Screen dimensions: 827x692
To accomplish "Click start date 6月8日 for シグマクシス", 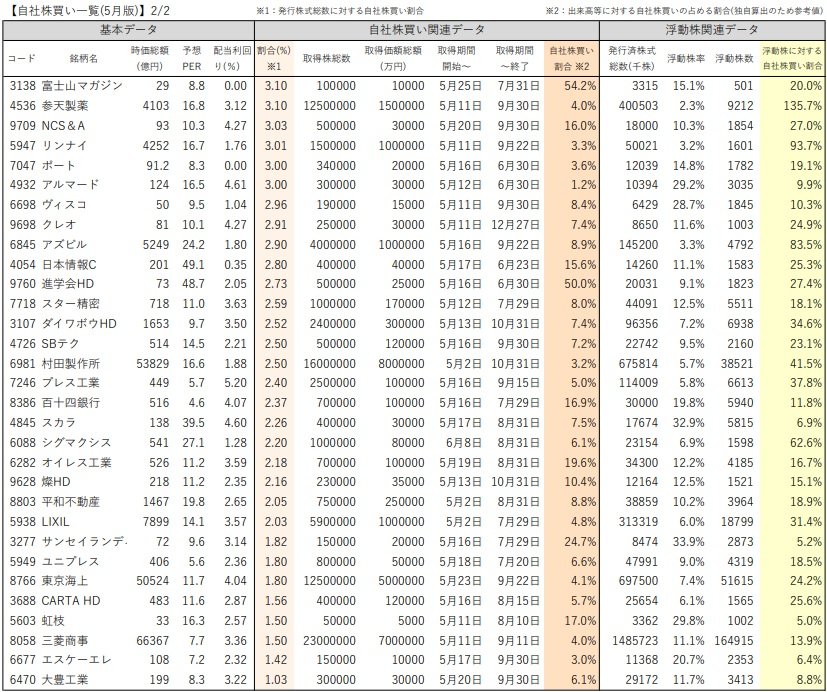I will click(x=464, y=443).
